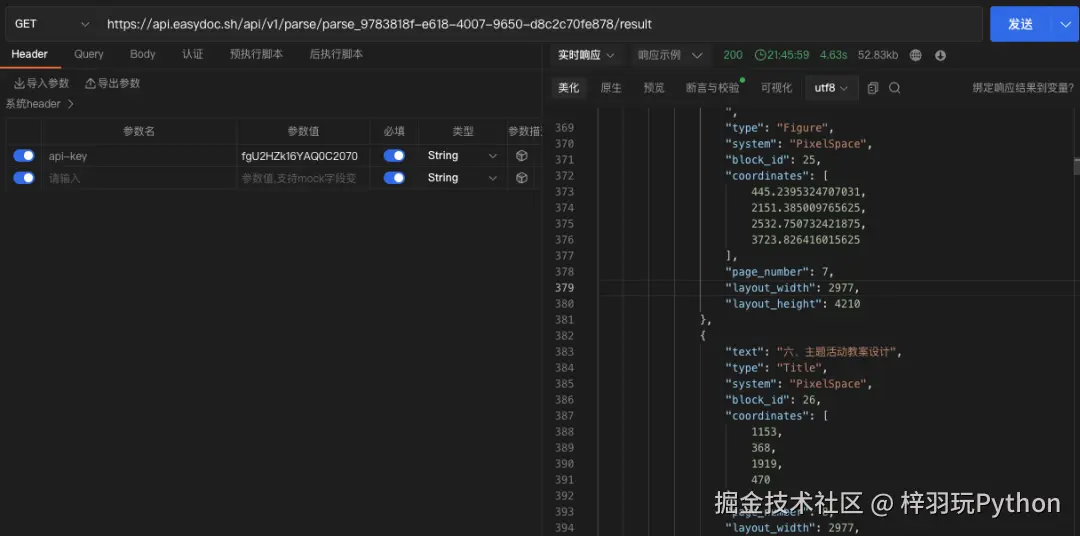Switch to the 原生 raw response tab

[611, 88]
